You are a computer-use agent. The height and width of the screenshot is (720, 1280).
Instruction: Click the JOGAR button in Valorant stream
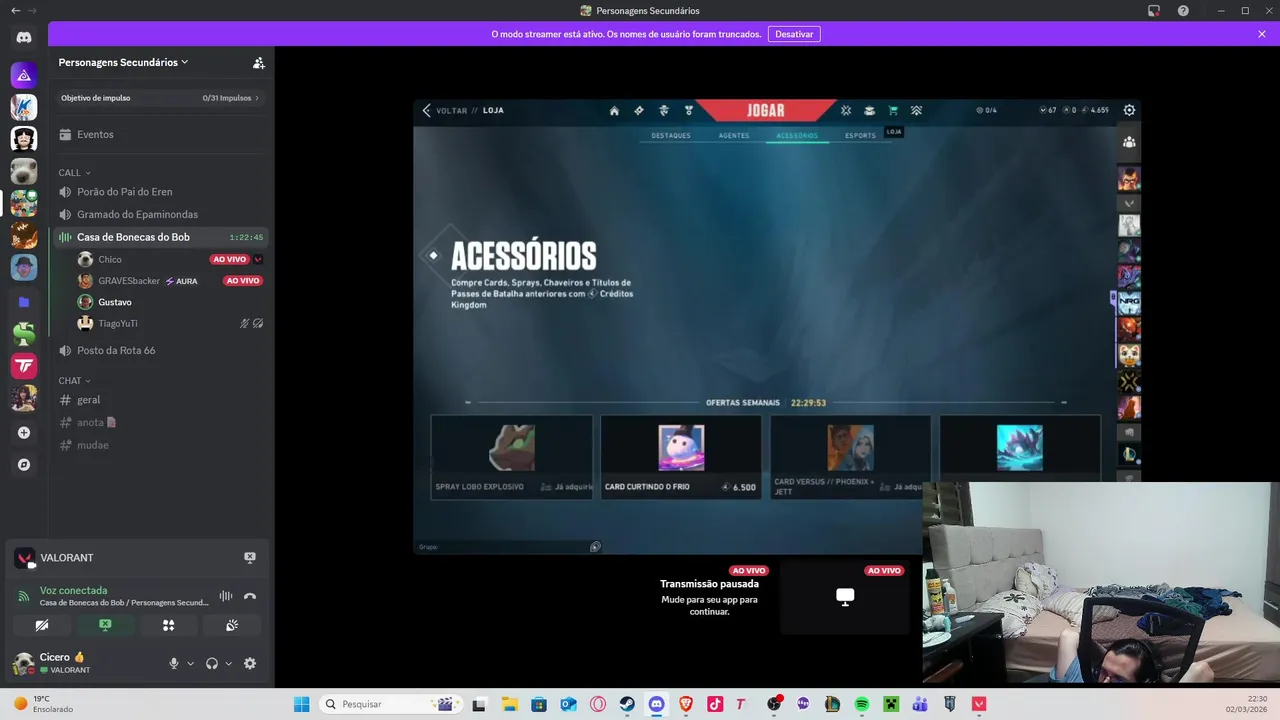click(765, 110)
